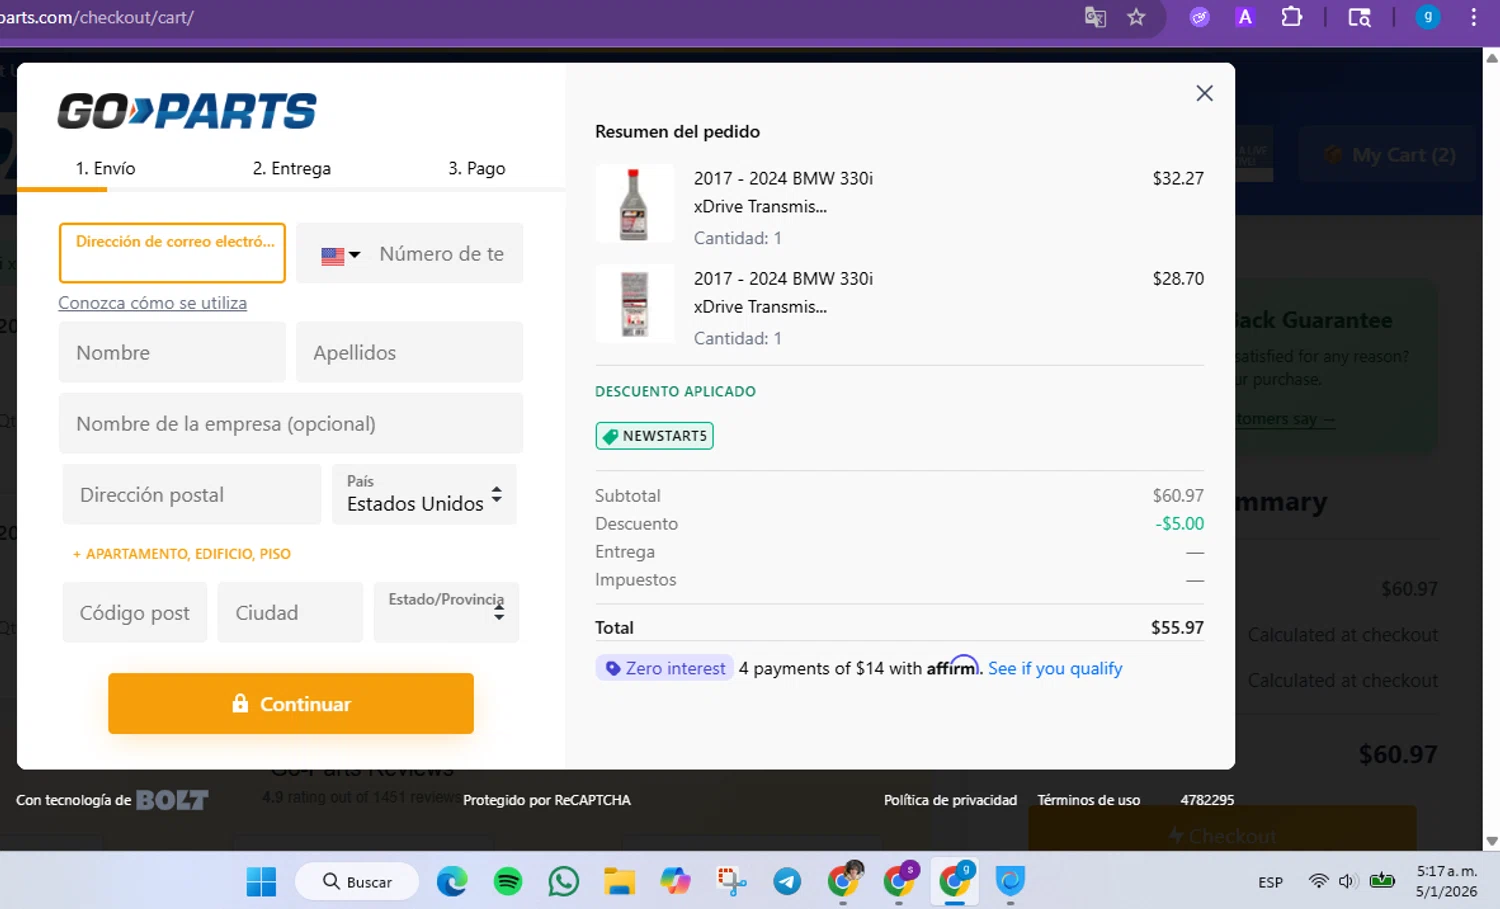Open the Windows Start menu
This screenshot has width=1500, height=909.
click(261, 882)
